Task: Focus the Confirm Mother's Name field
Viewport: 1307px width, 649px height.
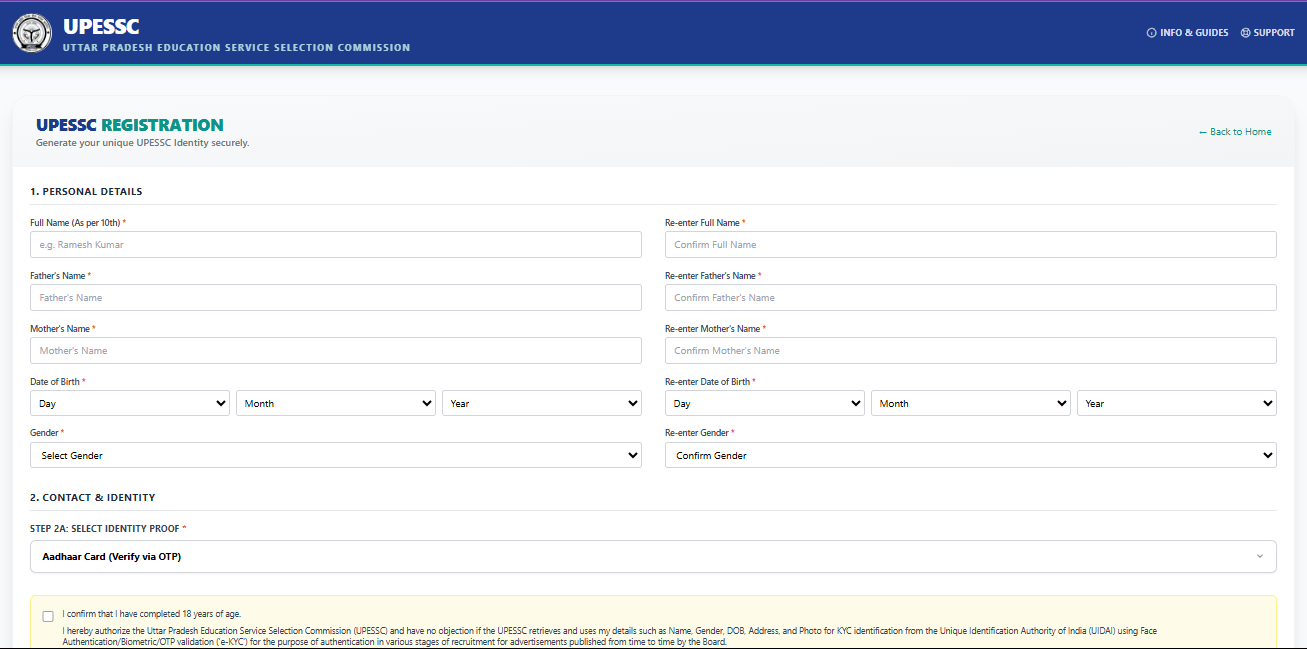Action: [970, 351]
